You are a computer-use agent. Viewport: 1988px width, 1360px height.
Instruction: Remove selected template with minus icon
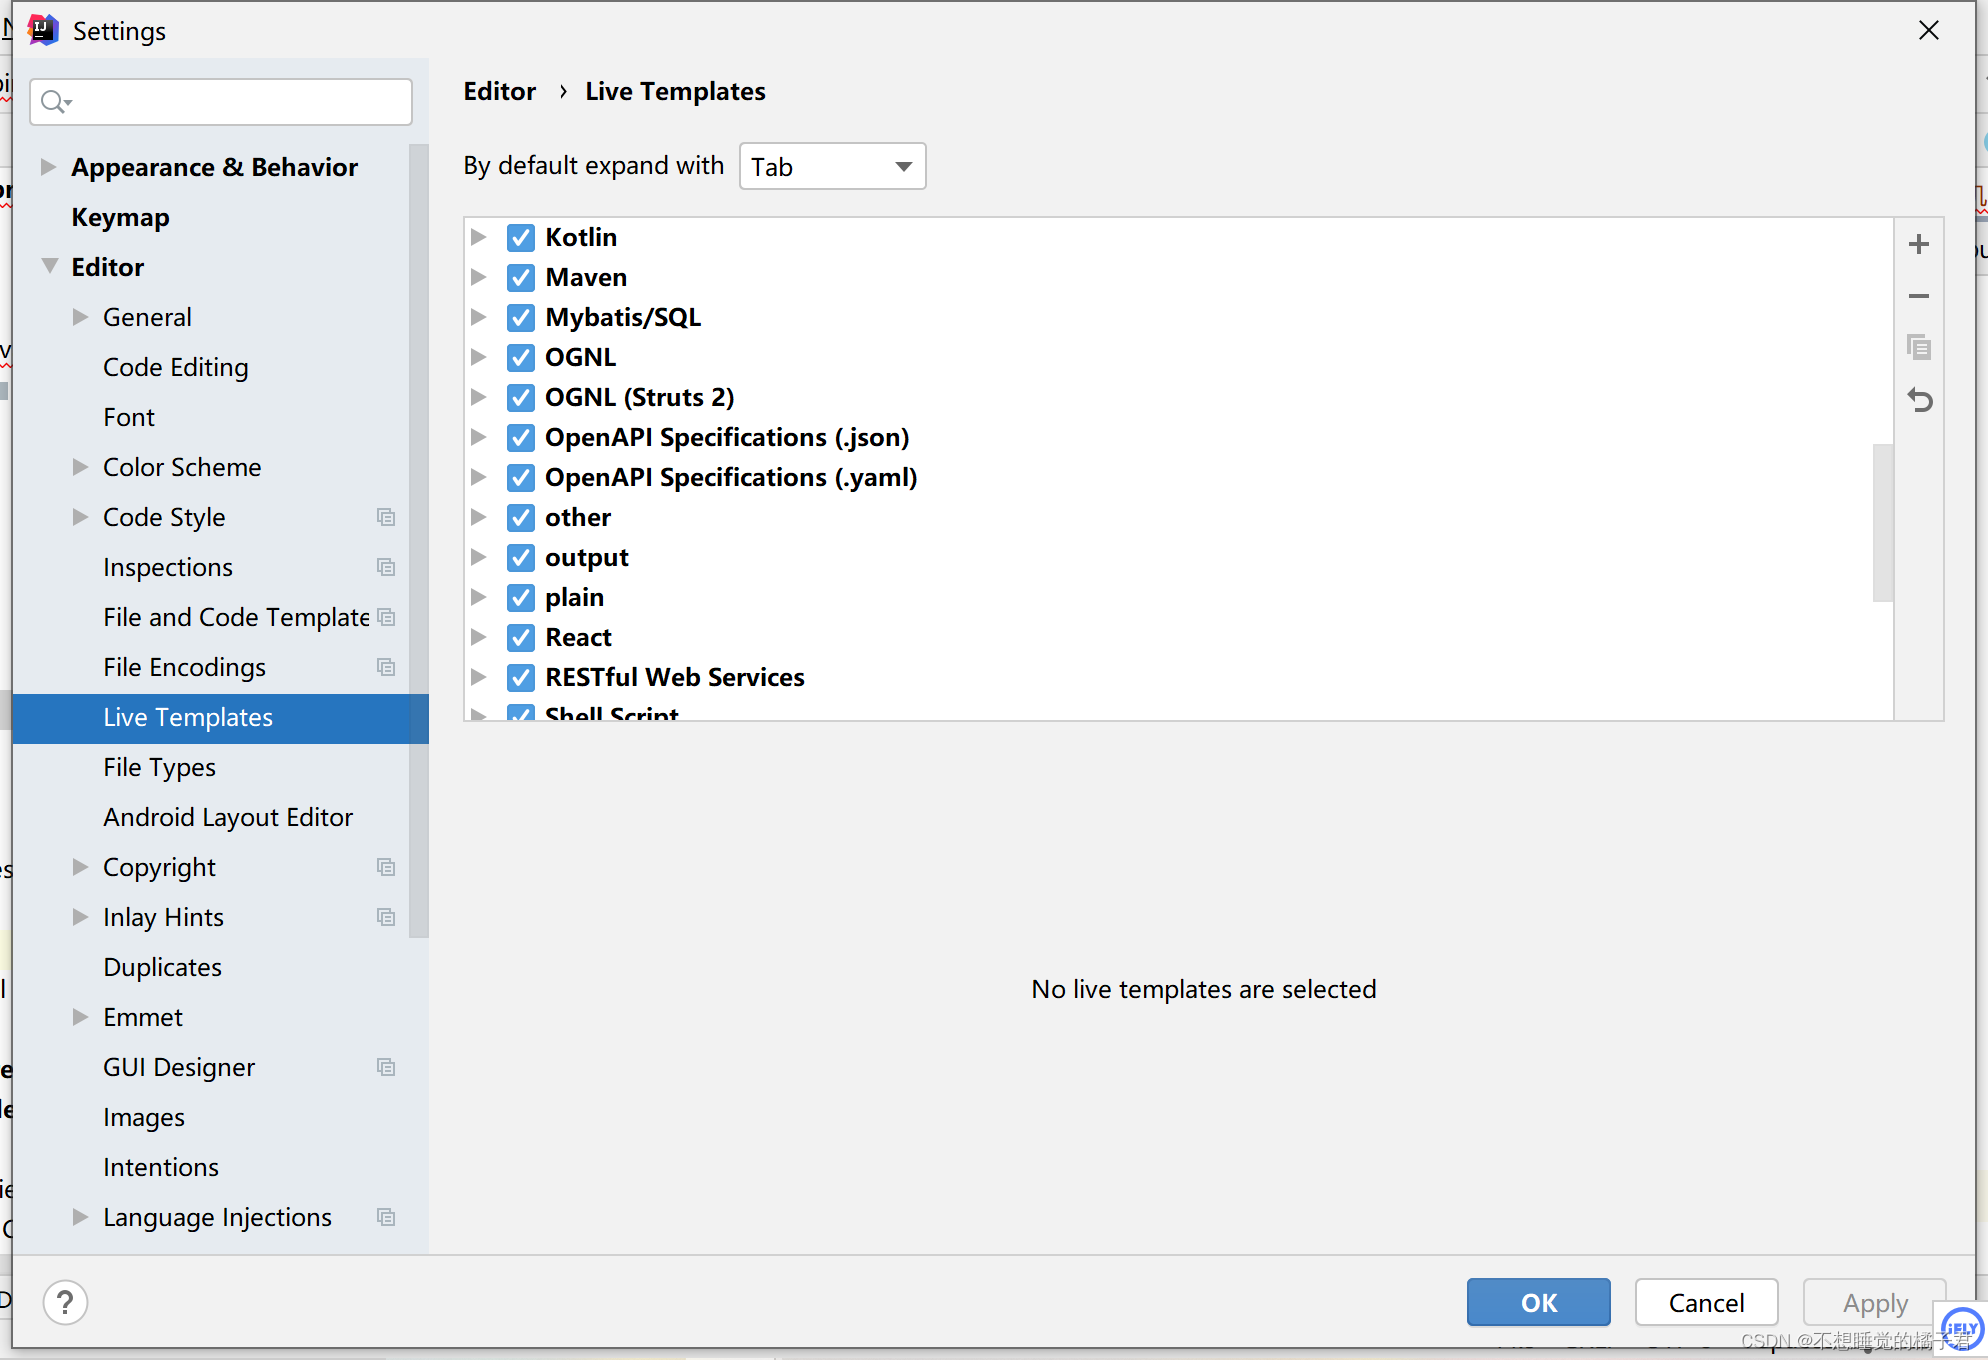[x=1918, y=296]
